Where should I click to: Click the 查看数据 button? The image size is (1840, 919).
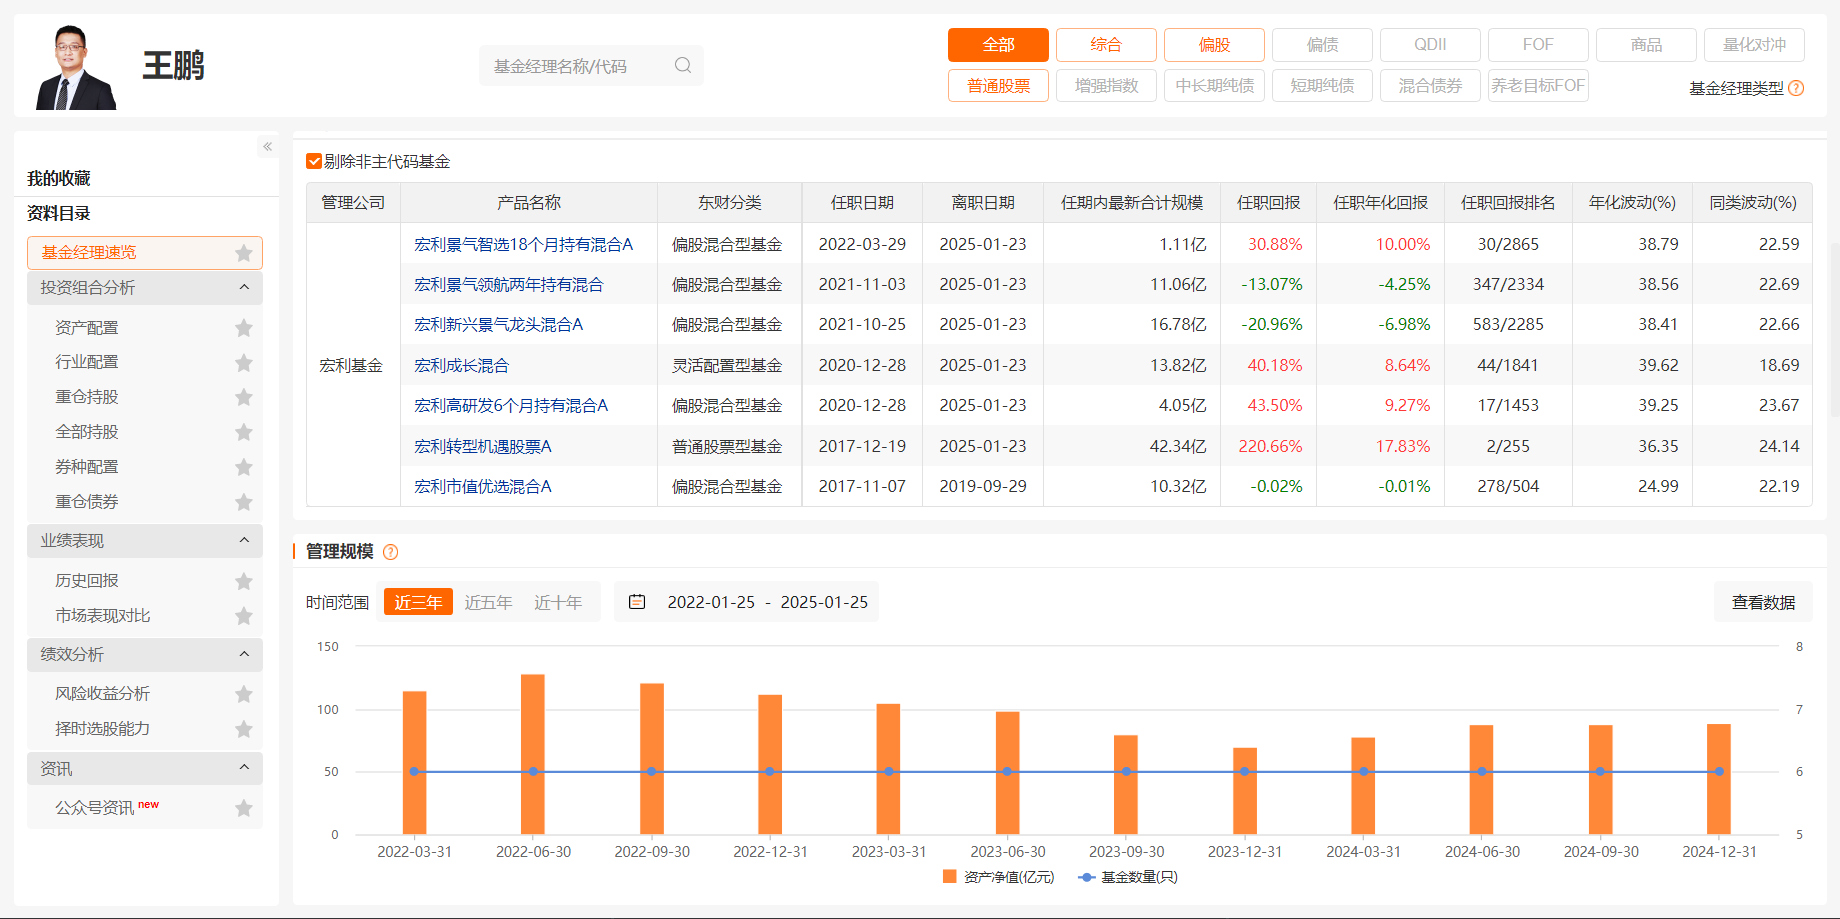1763,602
